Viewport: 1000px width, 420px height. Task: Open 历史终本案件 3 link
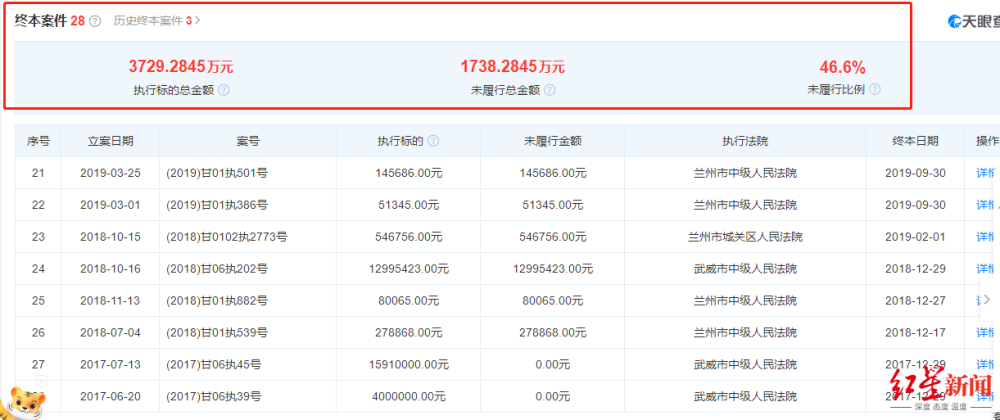[157, 21]
